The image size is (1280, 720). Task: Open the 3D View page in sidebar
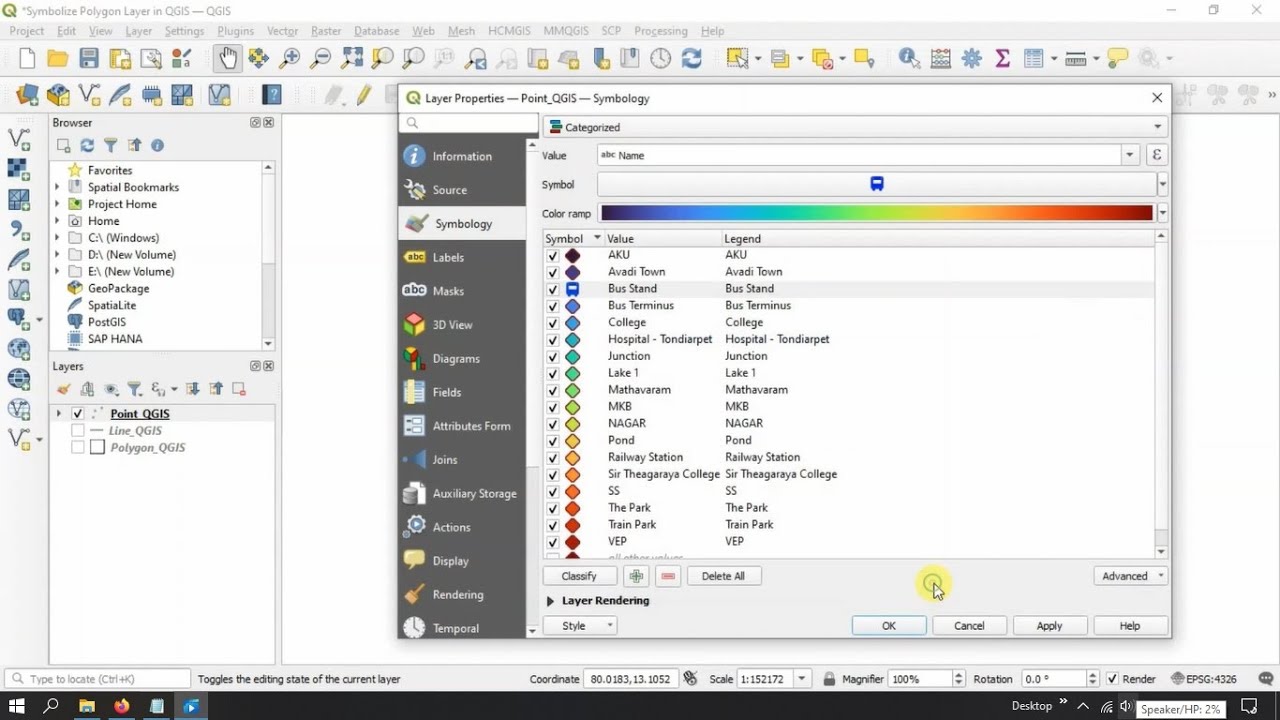point(462,325)
